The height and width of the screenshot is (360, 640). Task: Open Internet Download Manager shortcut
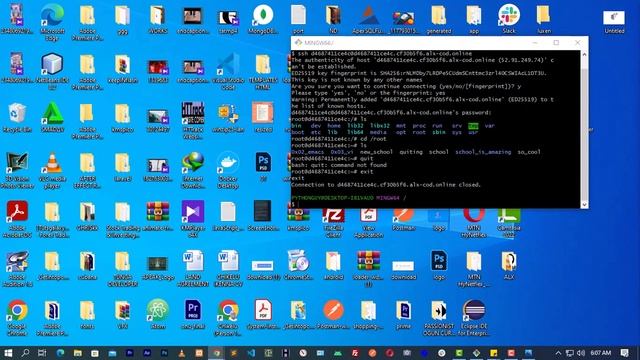point(193,169)
